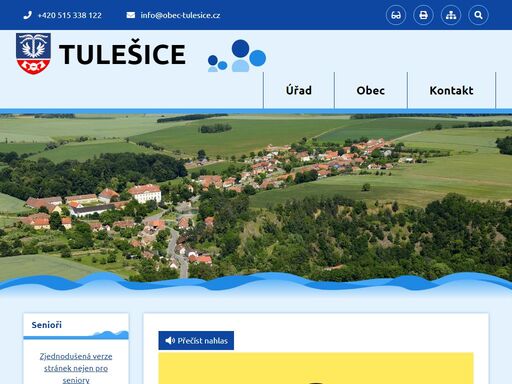Click the print page icon
Viewport: 512px width, 384px height.
(x=423, y=15)
